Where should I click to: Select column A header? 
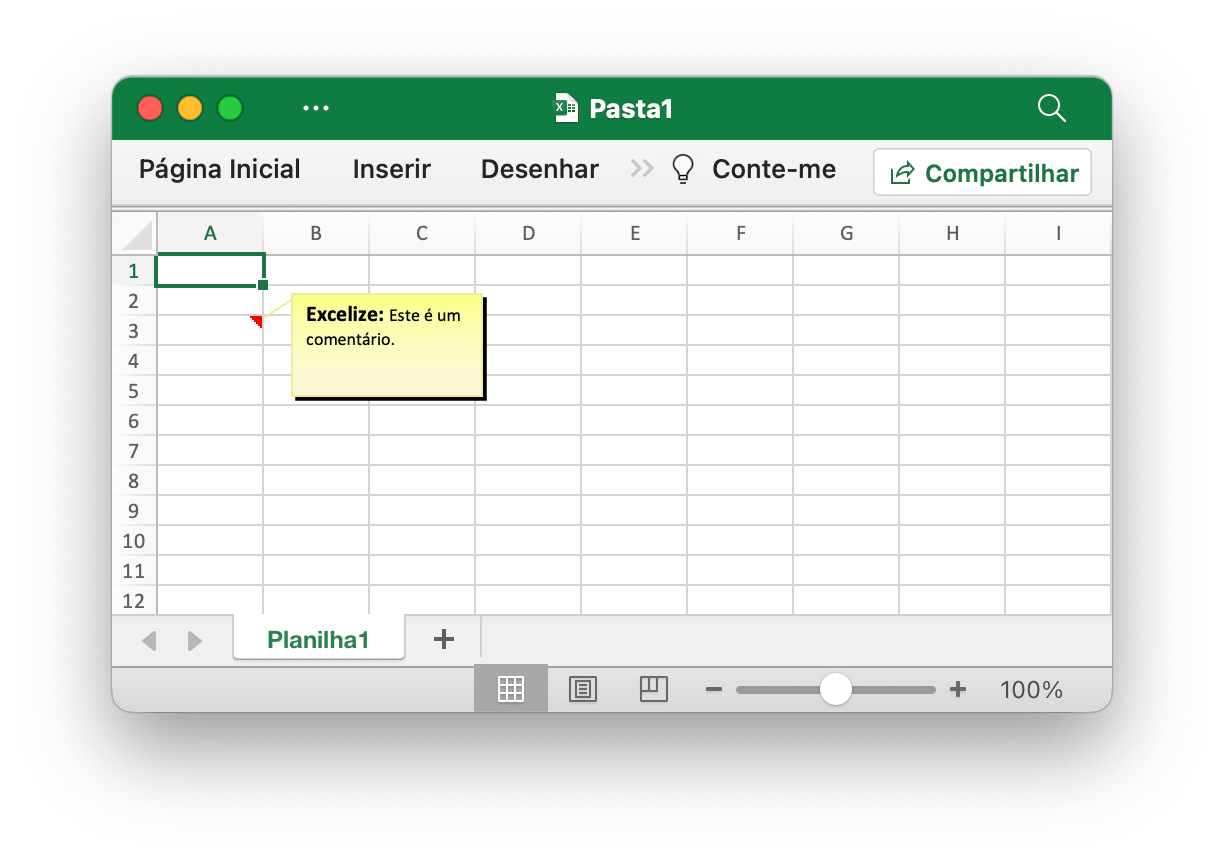point(210,233)
